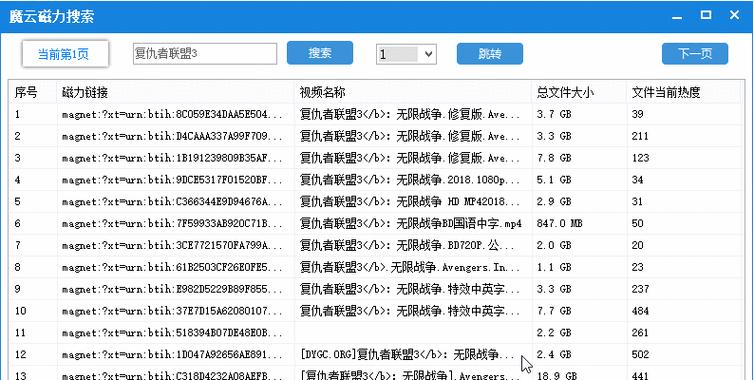Click video name containing HD MP42018
Screen dimensions: 754x380
pyautogui.click(x=410, y=202)
